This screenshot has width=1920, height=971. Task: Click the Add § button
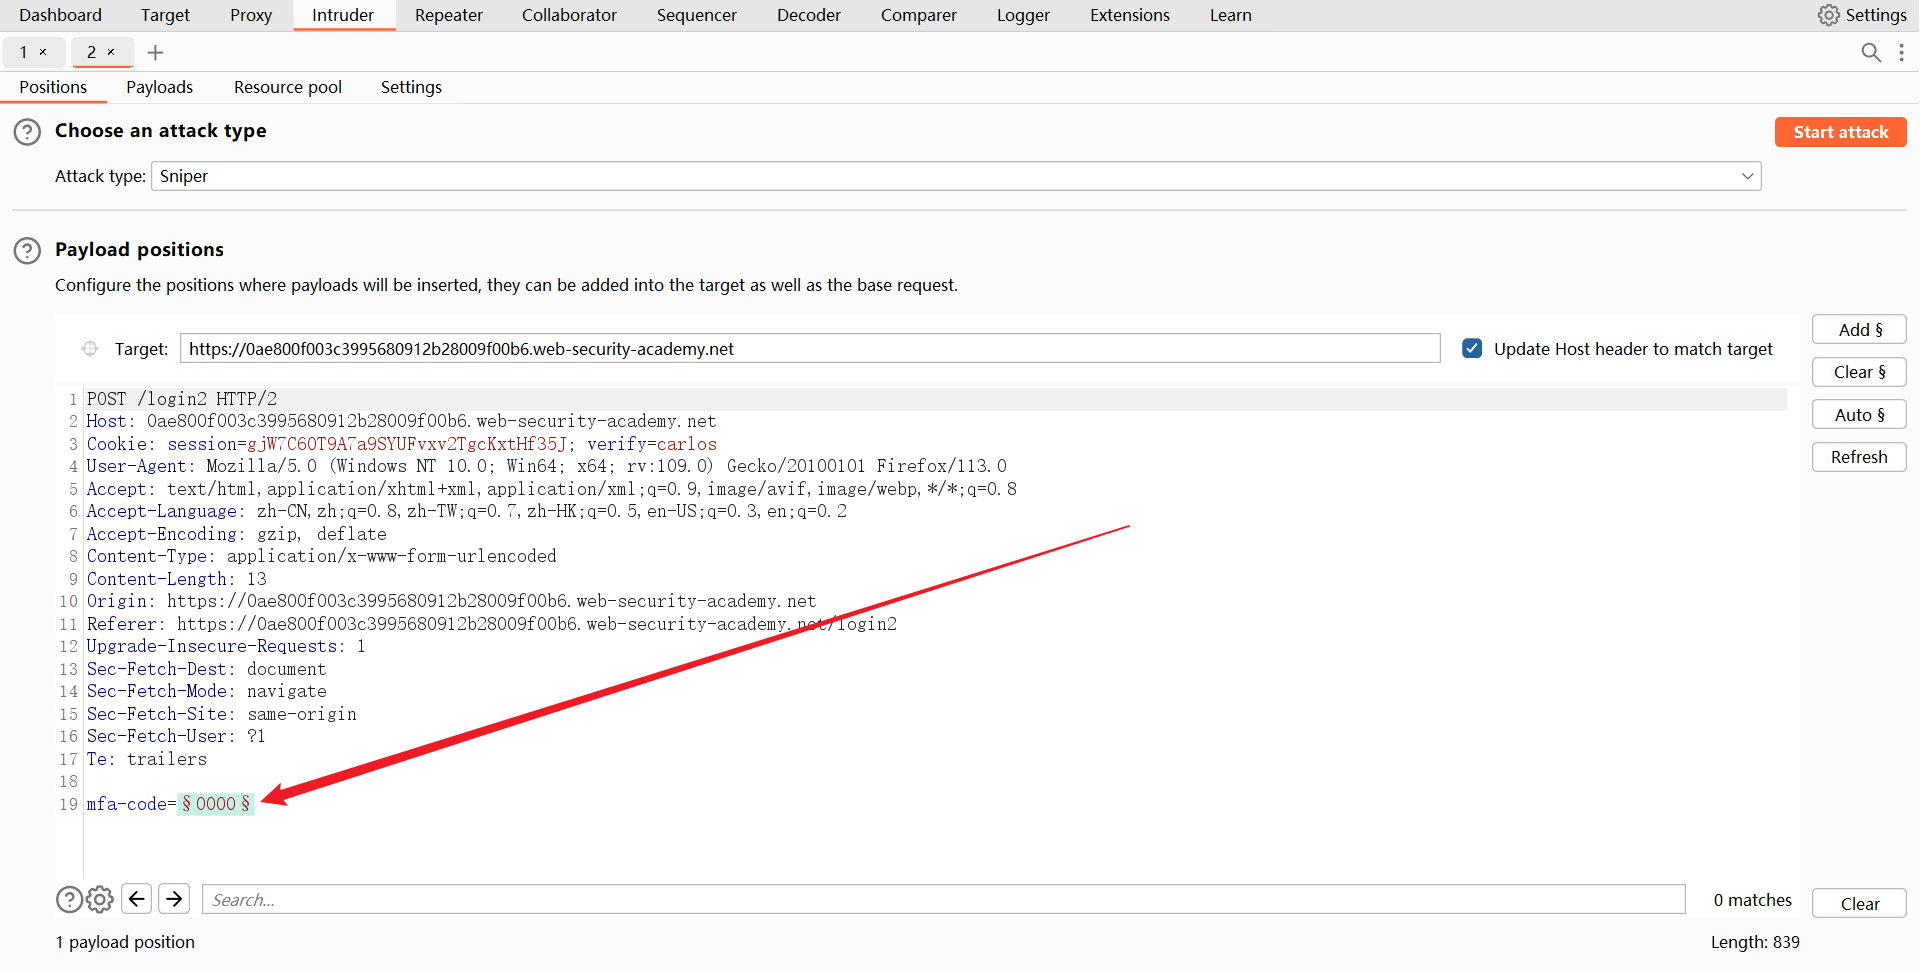(x=1858, y=330)
